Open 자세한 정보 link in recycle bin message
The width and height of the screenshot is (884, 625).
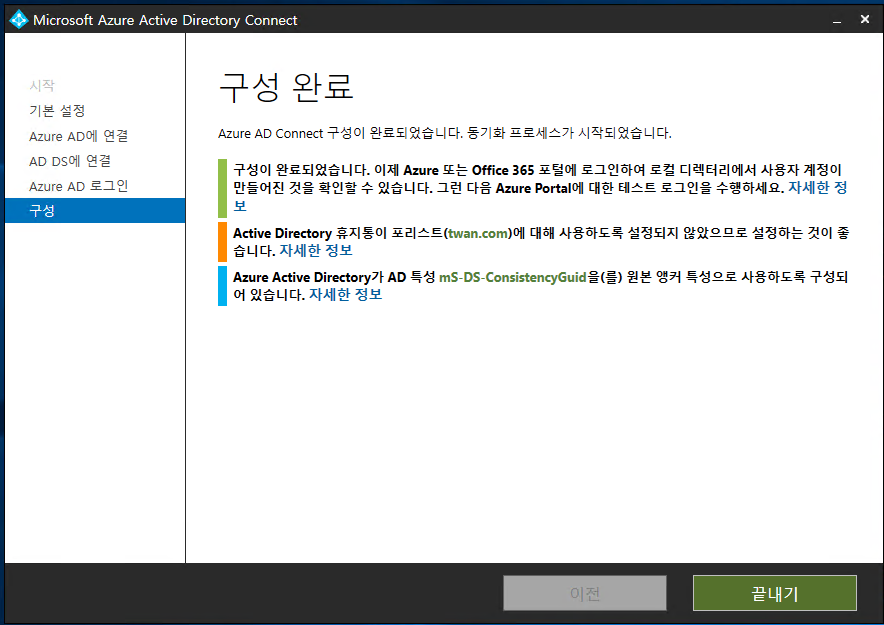click(x=316, y=250)
